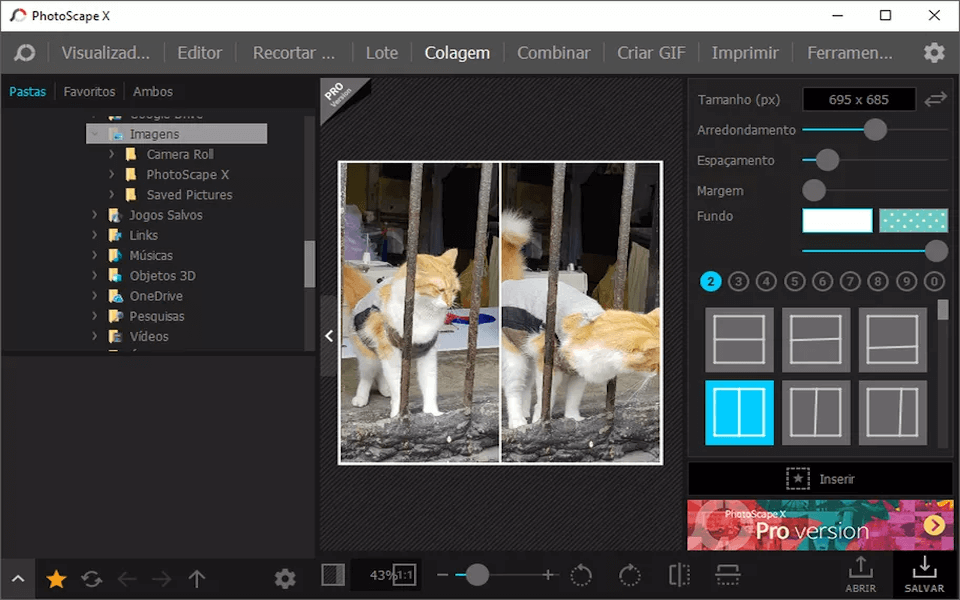Choose last vertical split layout in second row
960x600 pixels.
pos(892,413)
